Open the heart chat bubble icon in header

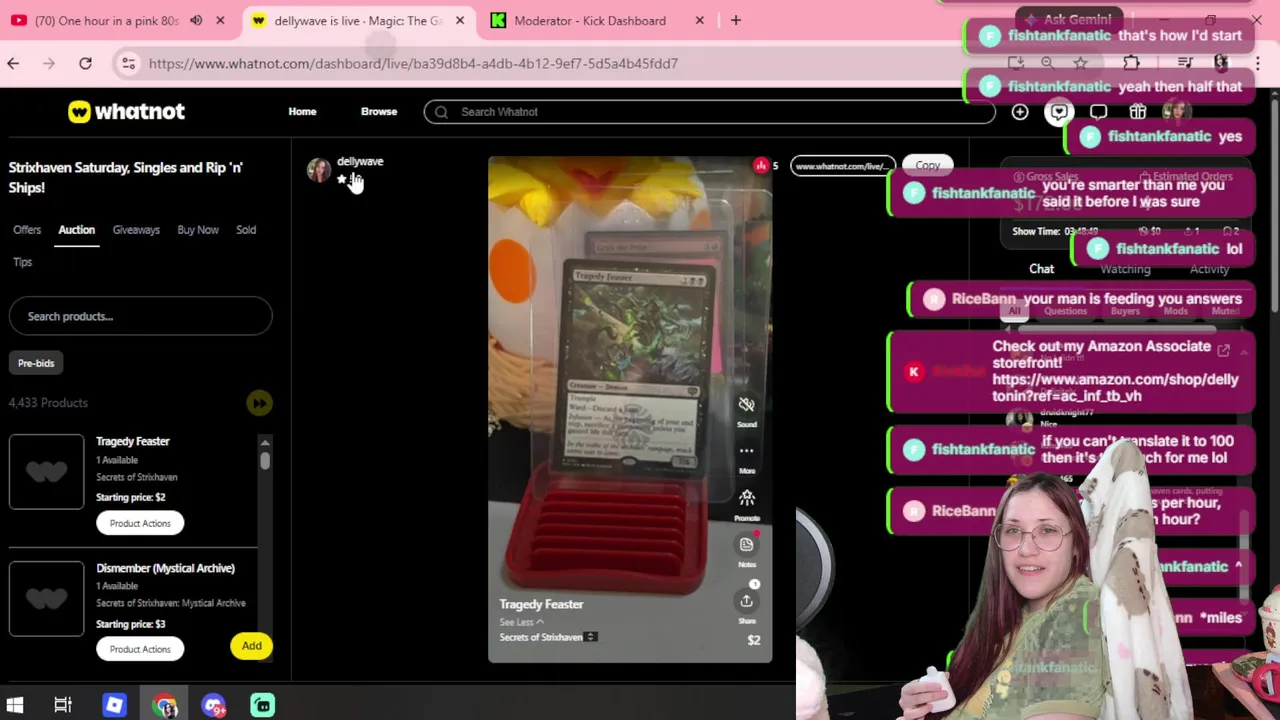pos(1059,112)
